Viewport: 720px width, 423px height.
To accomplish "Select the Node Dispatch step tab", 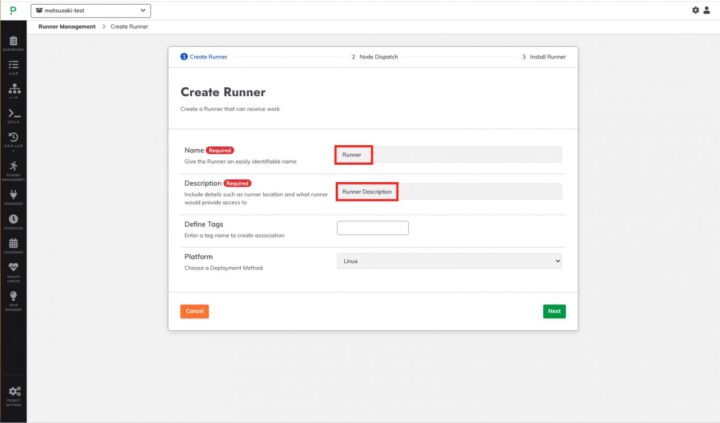I will 374,57.
